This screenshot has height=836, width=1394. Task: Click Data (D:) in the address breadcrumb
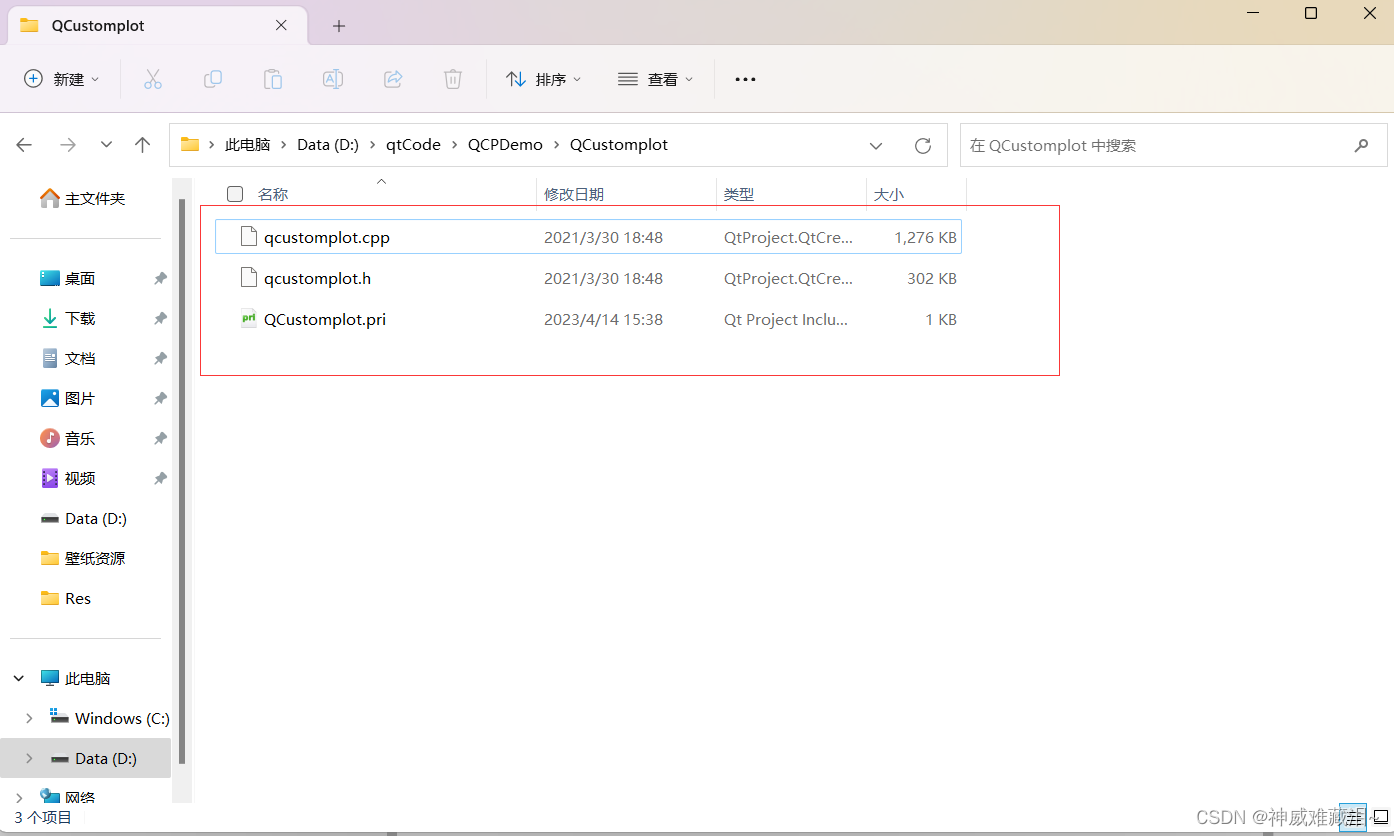[x=328, y=145]
